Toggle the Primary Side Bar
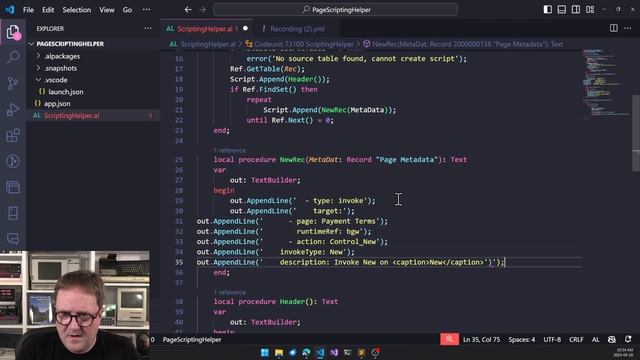Viewport: 640px width, 360px height. [548, 9]
